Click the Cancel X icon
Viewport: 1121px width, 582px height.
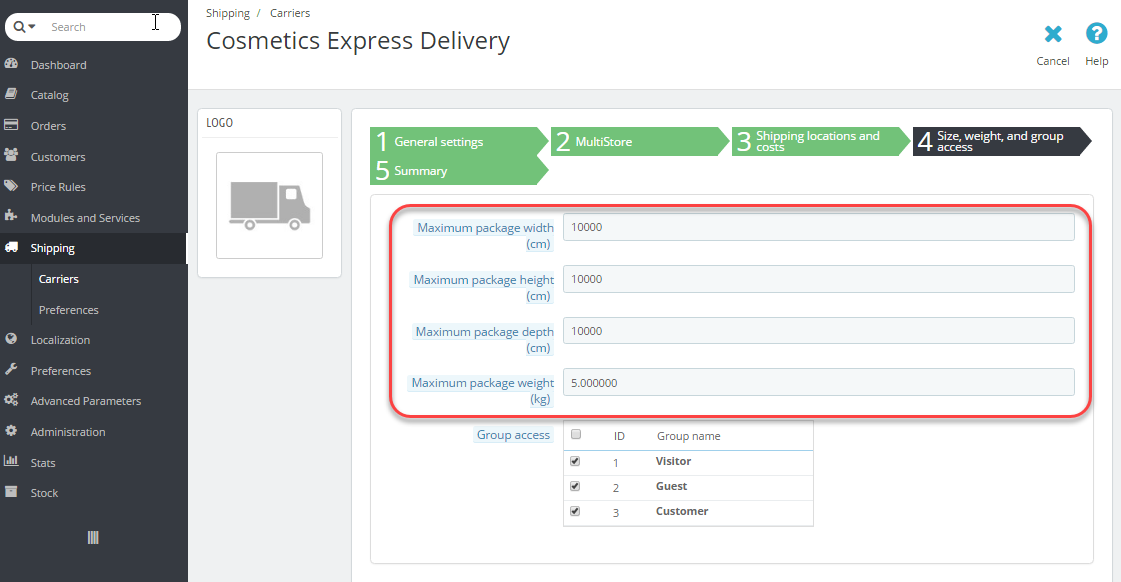point(1053,34)
